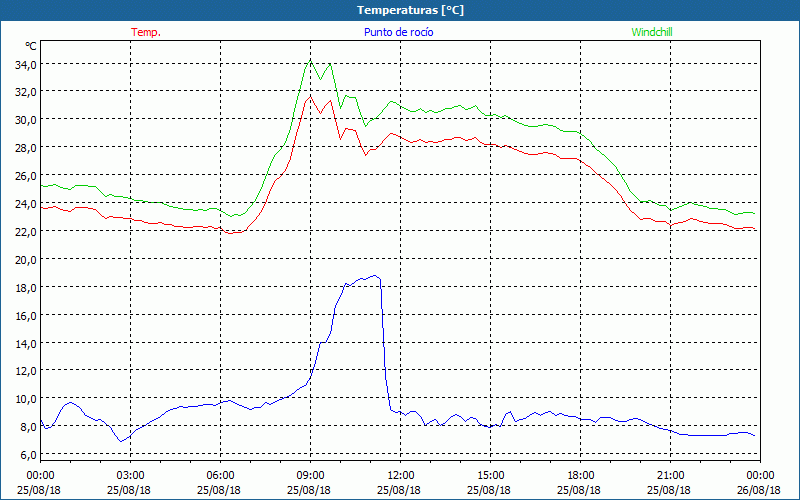The image size is (800, 500).
Task: Select the blue "Punto de rocío" legend label
Action: click(398, 32)
